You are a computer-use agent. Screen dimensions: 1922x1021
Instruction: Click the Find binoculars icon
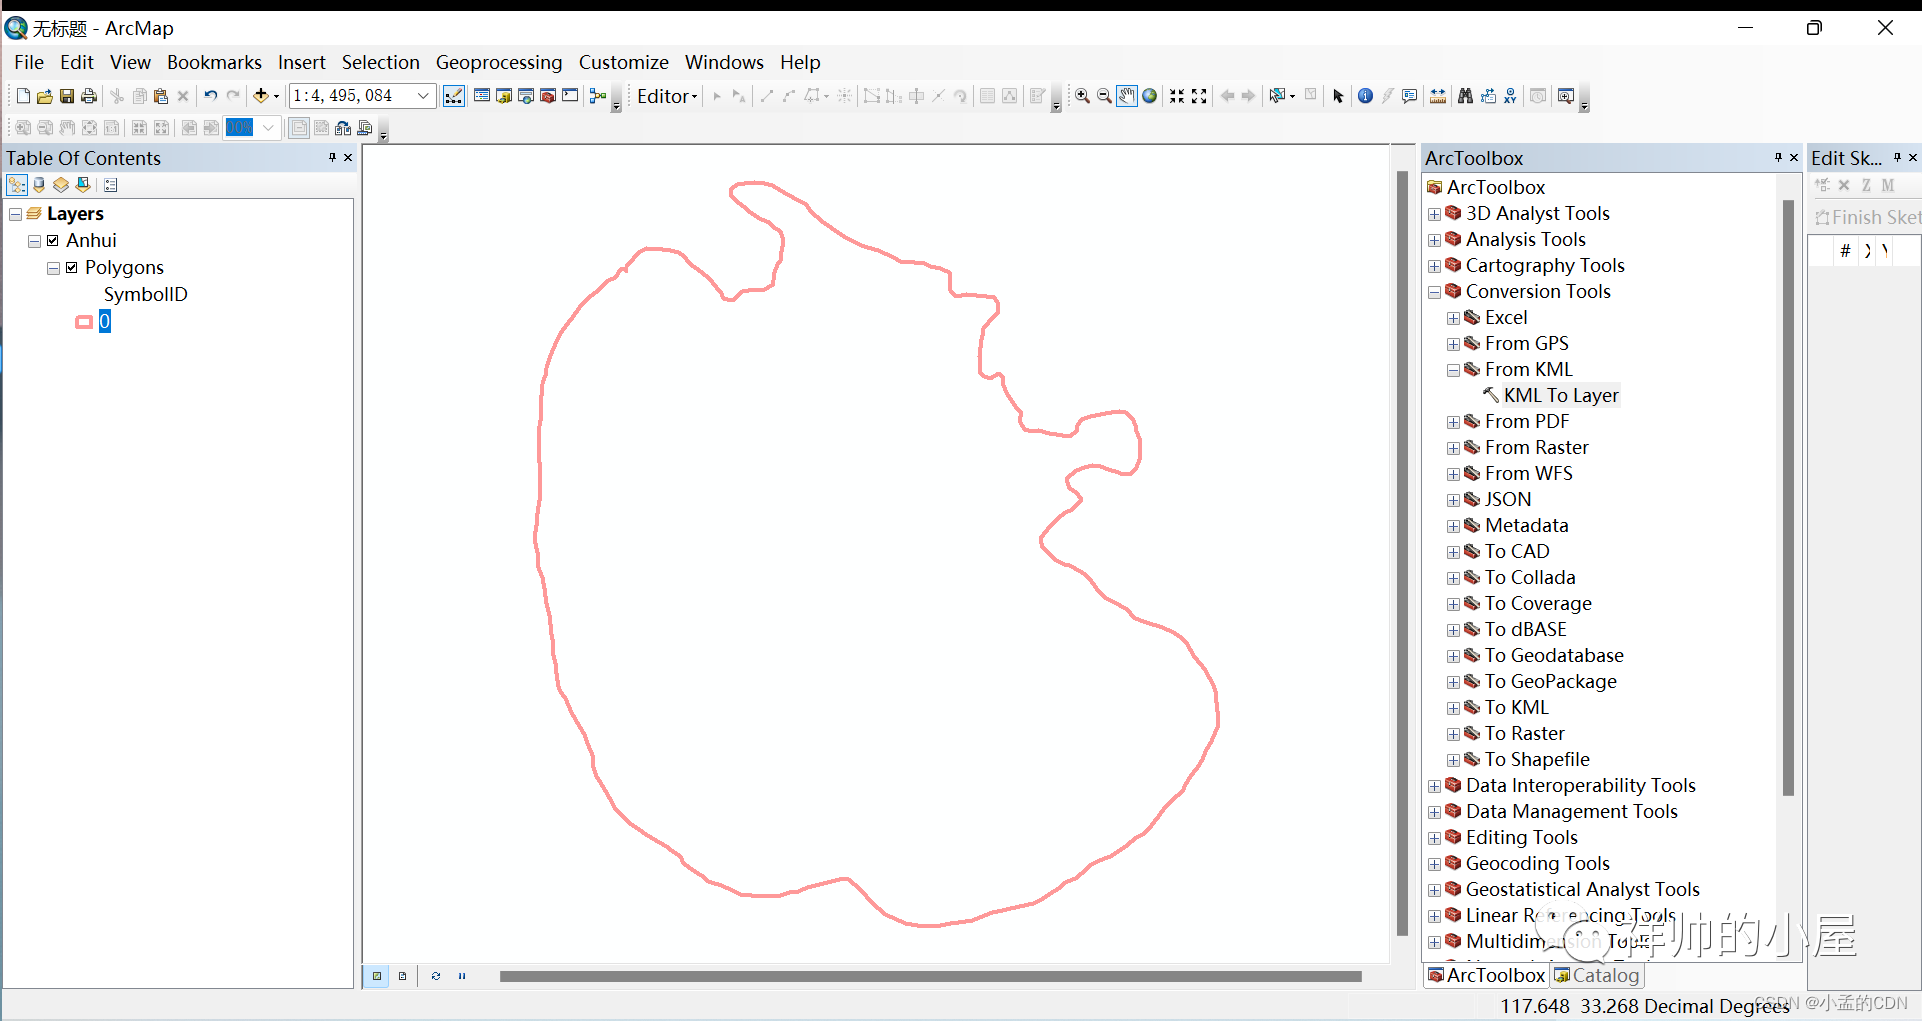point(1465,96)
